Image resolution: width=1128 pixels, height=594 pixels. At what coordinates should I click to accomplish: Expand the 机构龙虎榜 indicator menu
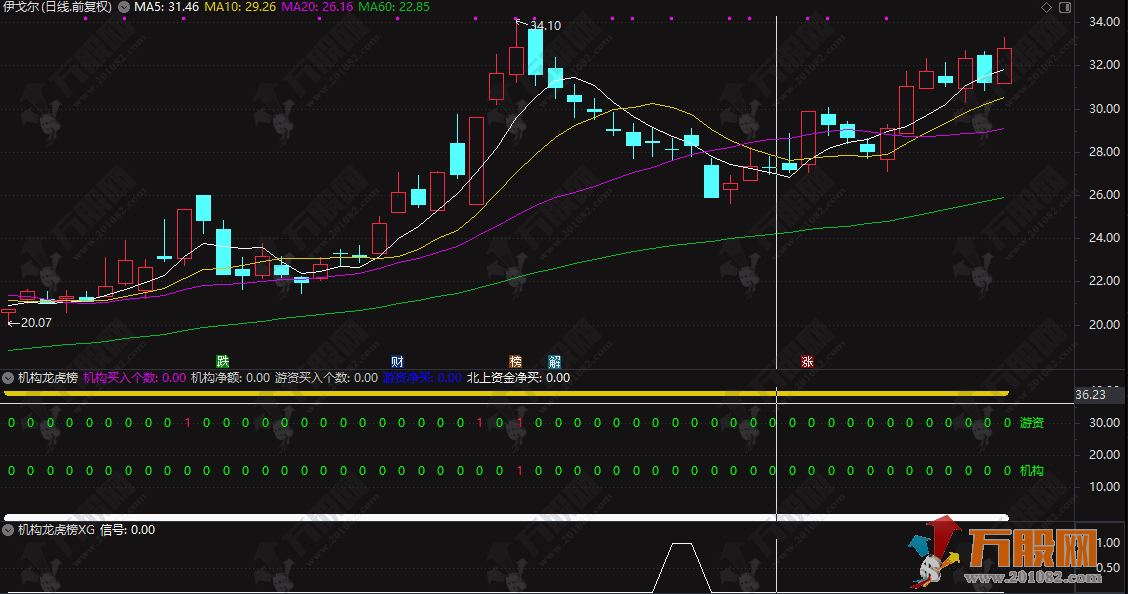point(9,378)
